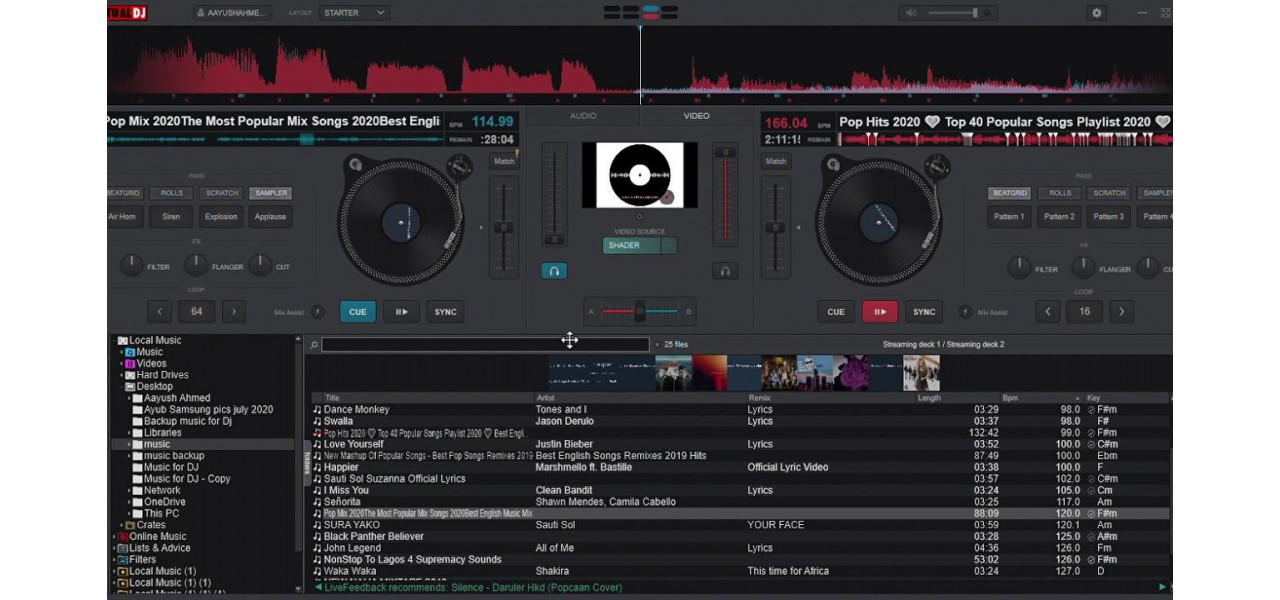Click the Lists & Advice icon

122,548
